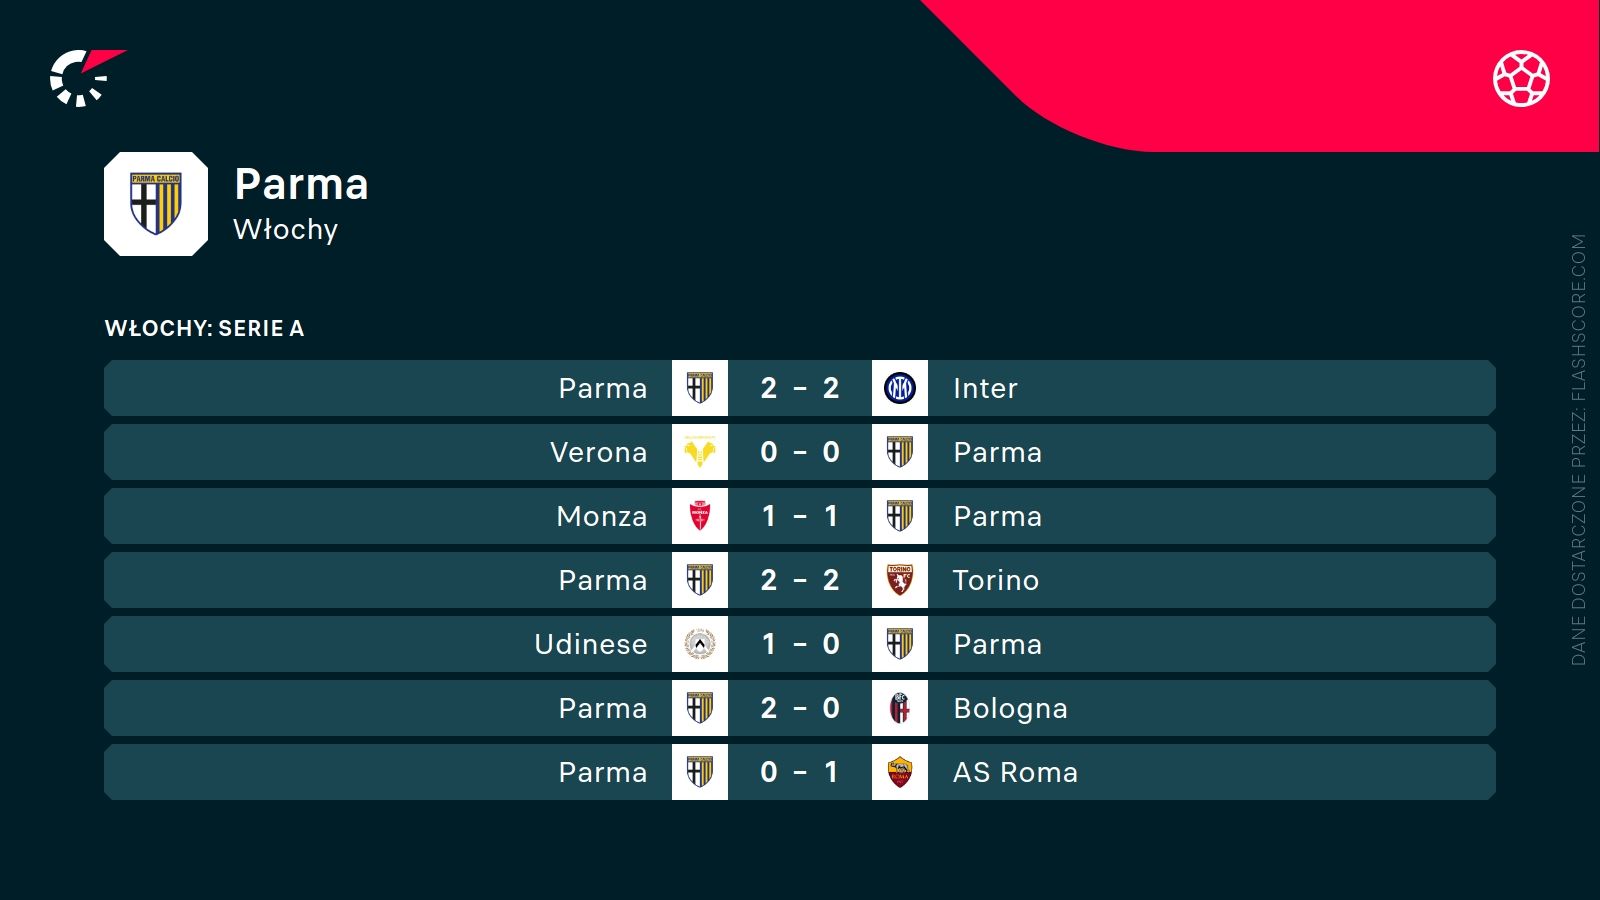
Task: Click the Włochy country label under Parma
Action: (285, 229)
